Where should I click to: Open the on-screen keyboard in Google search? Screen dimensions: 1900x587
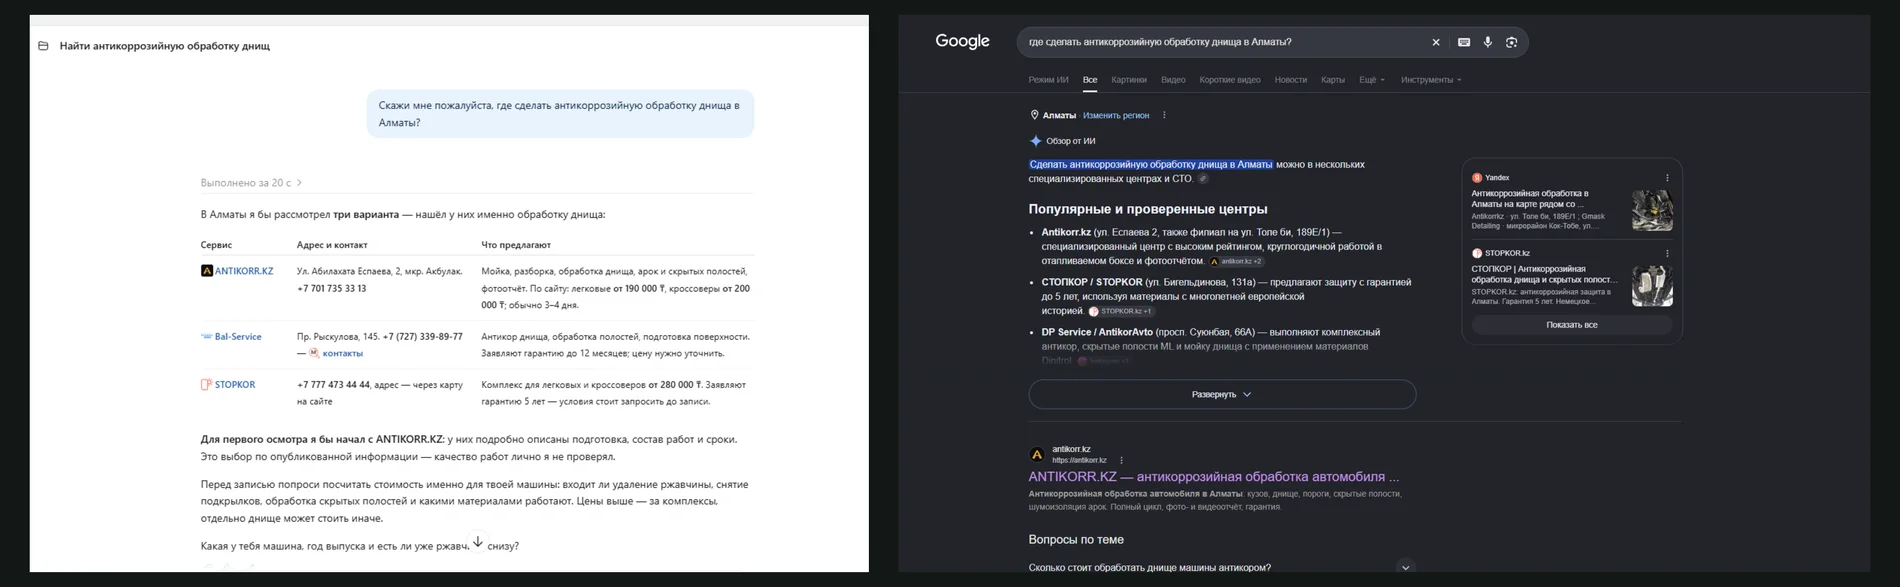1464,42
